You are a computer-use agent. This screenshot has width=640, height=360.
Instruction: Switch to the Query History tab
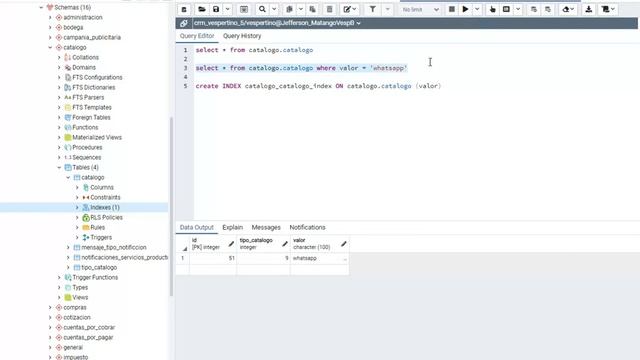[242, 36]
